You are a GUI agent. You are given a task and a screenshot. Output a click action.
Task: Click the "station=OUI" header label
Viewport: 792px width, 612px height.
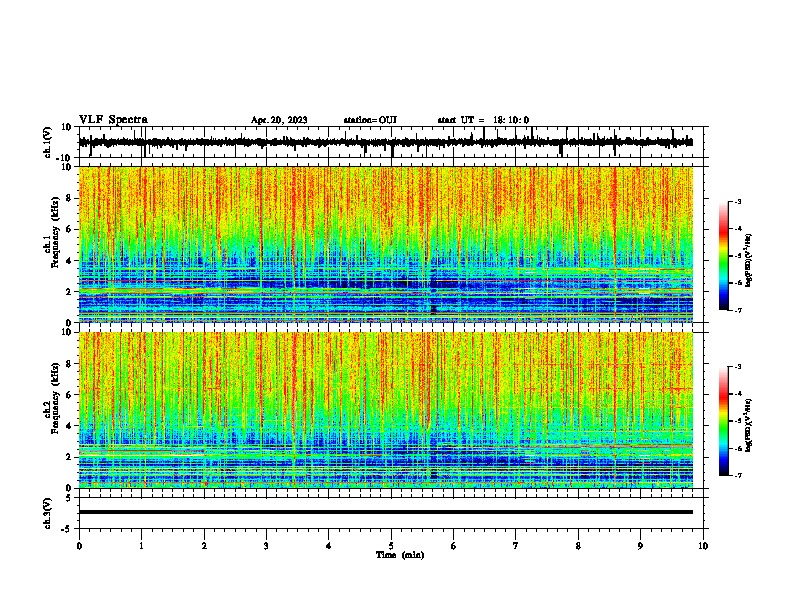coord(370,120)
